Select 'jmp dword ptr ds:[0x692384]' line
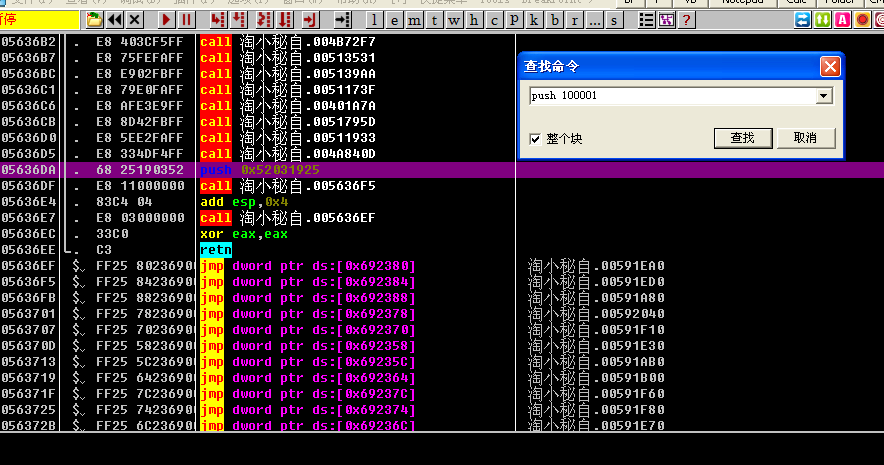The height and width of the screenshot is (465, 884). (308, 282)
